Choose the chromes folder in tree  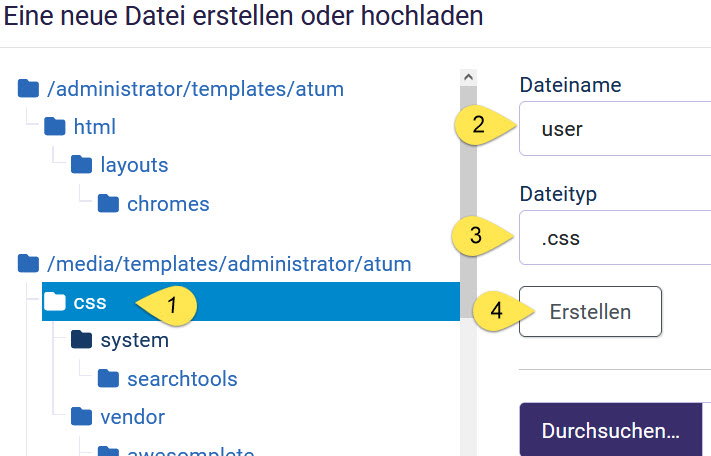click(168, 204)
